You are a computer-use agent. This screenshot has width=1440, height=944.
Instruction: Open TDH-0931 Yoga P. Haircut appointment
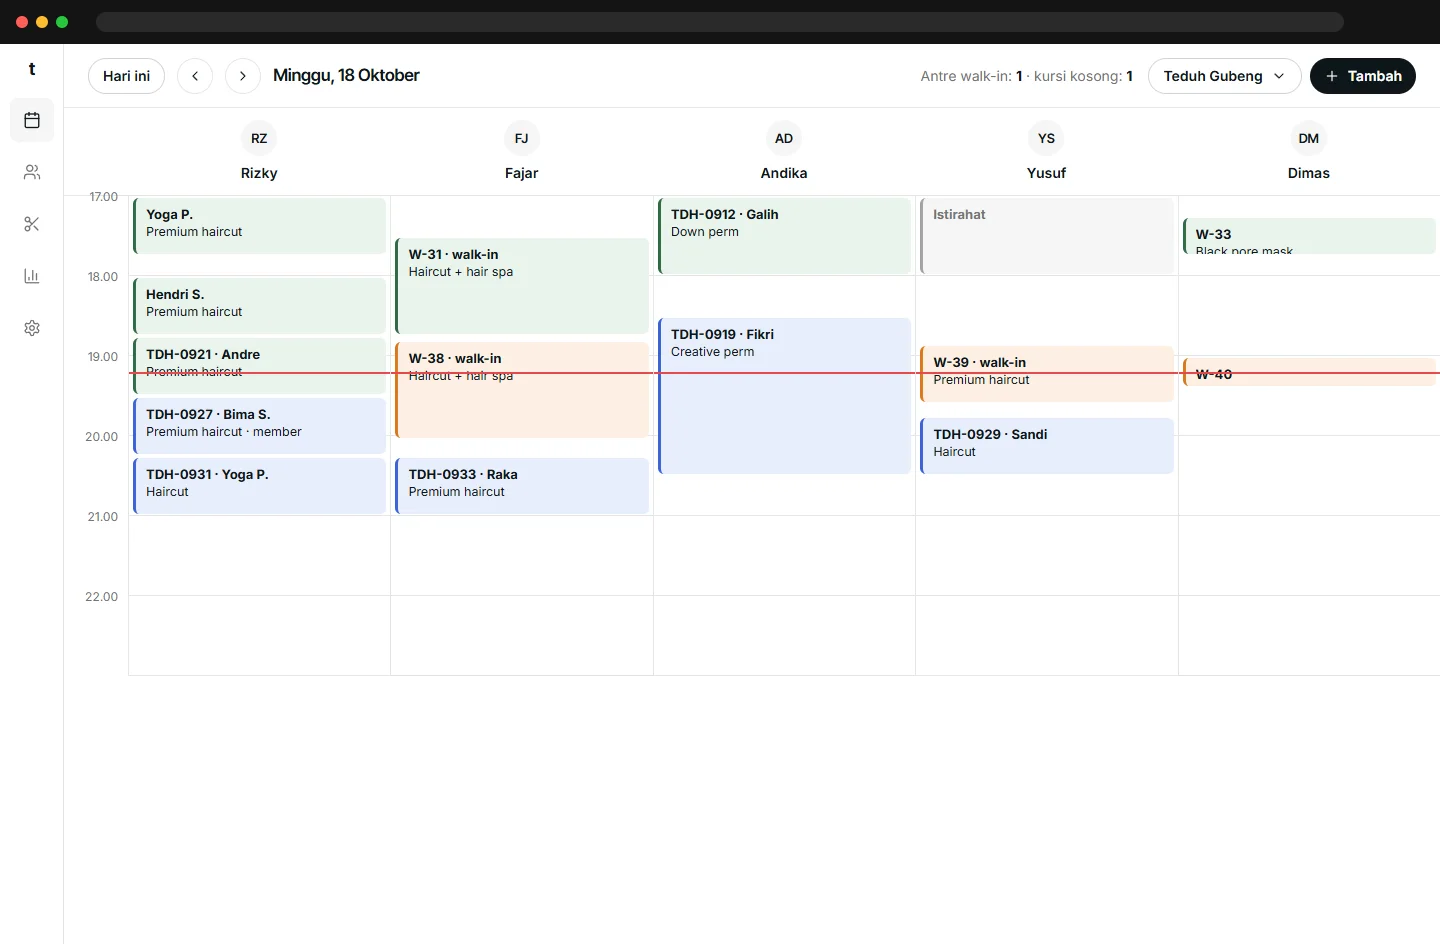pos(259,486)
